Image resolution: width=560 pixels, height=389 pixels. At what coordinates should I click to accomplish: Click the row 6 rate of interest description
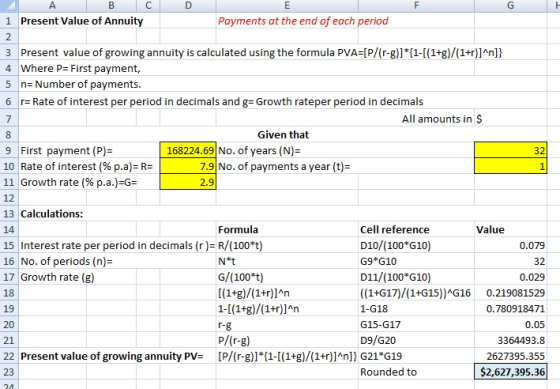pyautogui.click(x=222, y=101)
